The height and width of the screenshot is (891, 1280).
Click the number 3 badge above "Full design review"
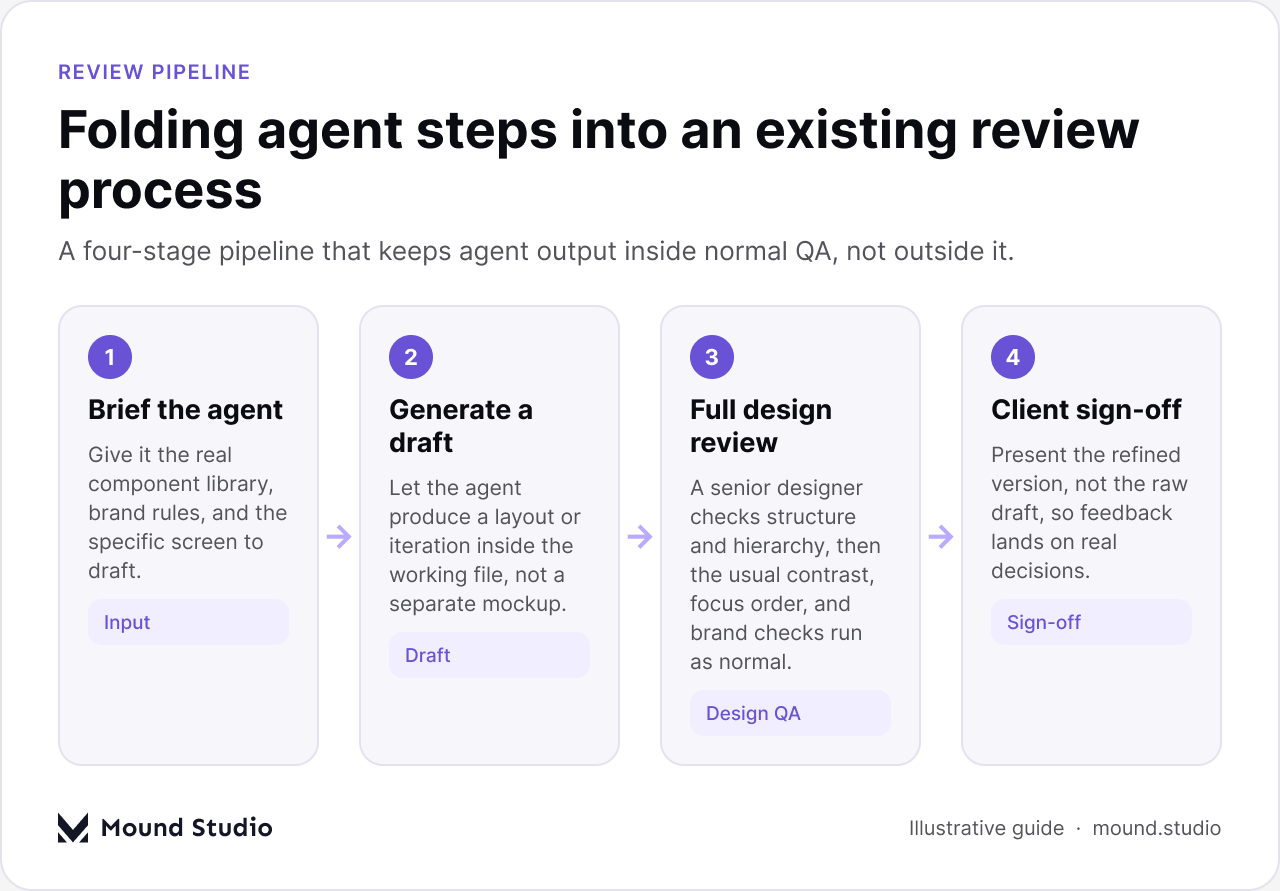(x=712, y=357)
